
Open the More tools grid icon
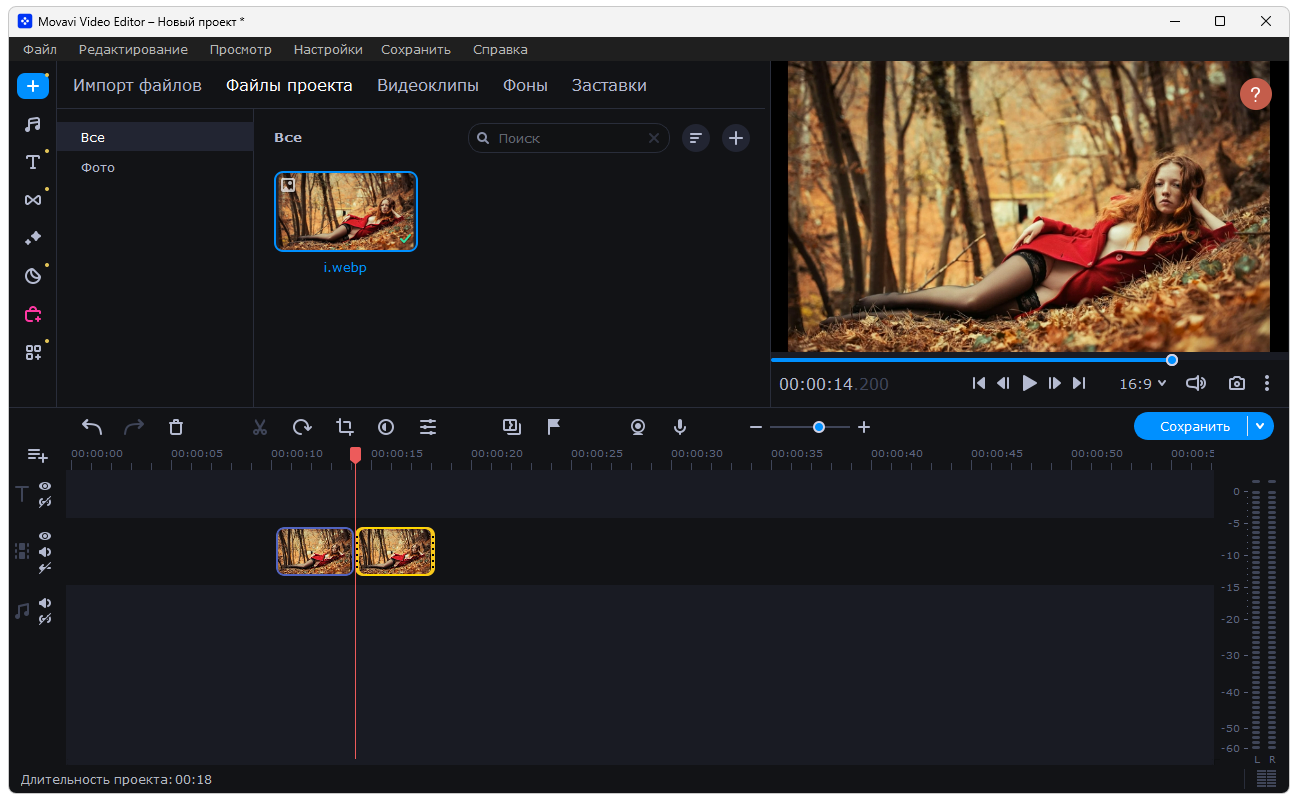point(33,352)
